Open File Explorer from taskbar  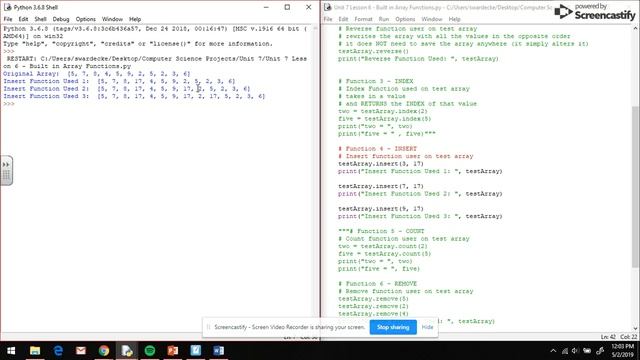click(35, 351)
